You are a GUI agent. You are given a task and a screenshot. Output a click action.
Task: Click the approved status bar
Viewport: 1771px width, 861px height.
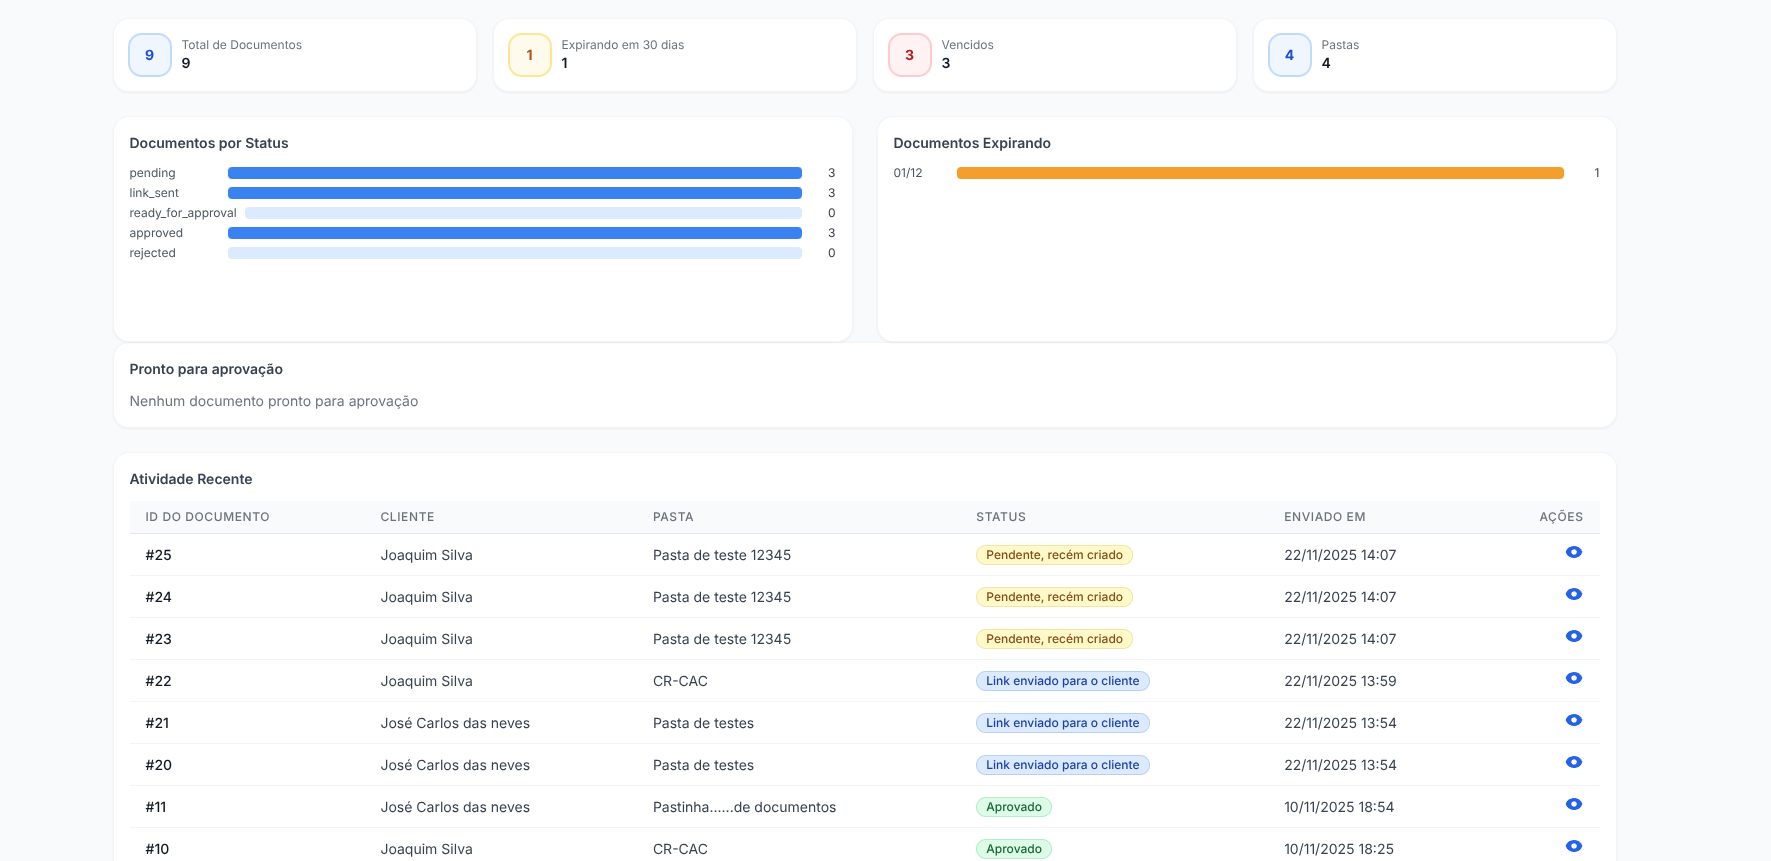pyautogui.click(x=515, y=233)
